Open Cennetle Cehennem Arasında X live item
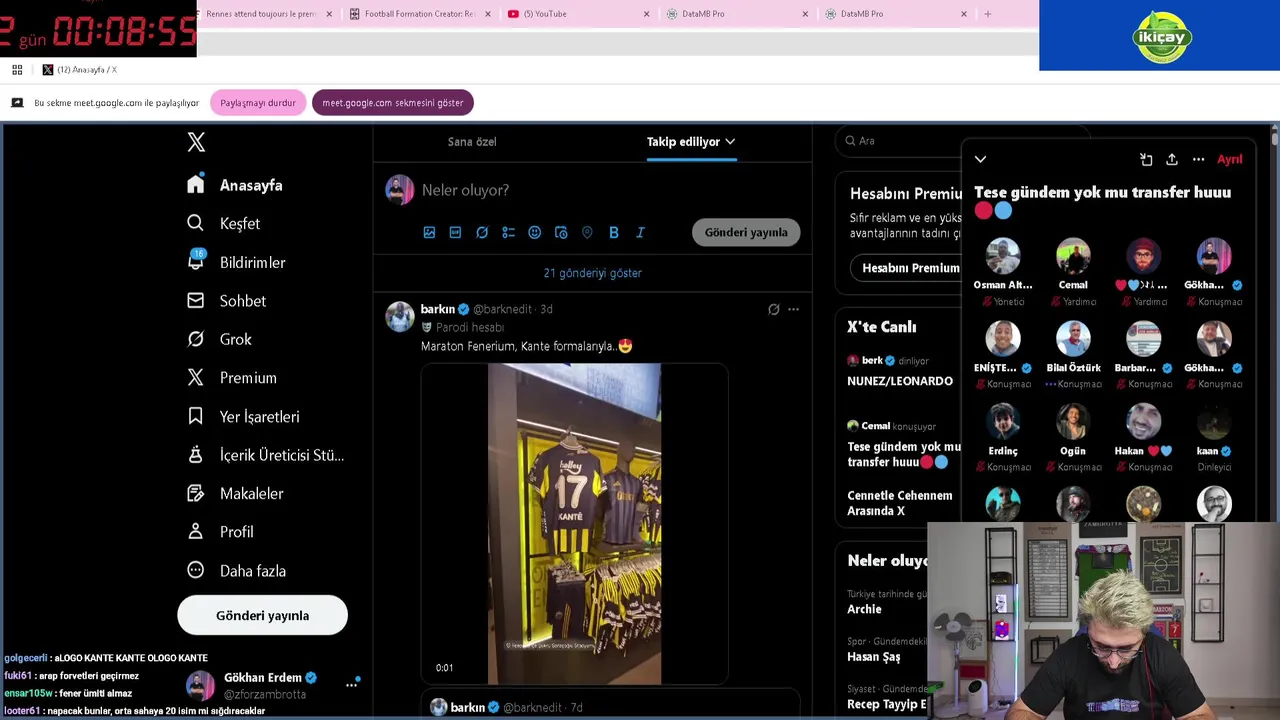 click(900, 503)
